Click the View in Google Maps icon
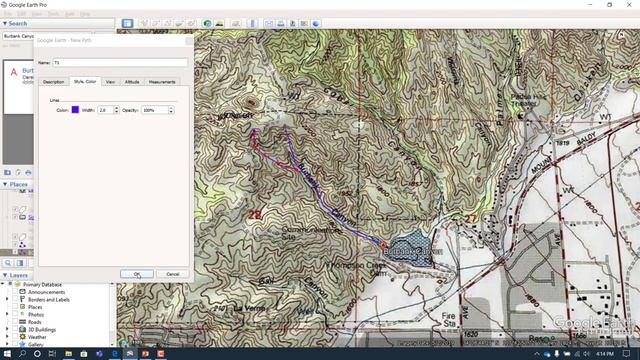The image size is (640, 360). pyautogui.click(x=304, y=23)
